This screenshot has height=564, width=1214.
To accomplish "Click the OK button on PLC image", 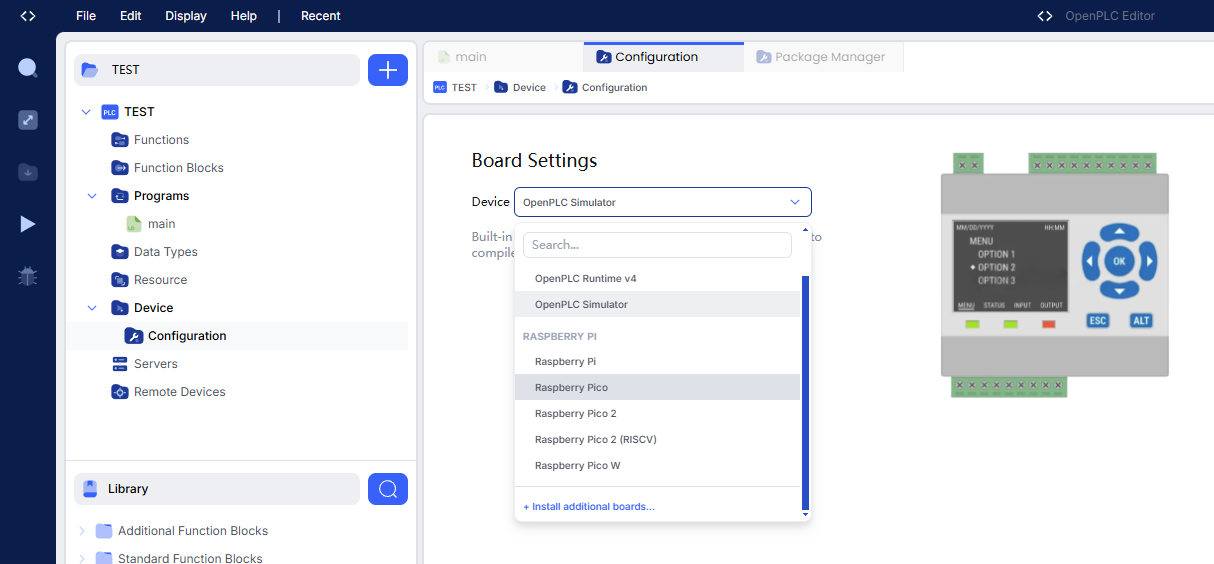I will (1119, 261).
